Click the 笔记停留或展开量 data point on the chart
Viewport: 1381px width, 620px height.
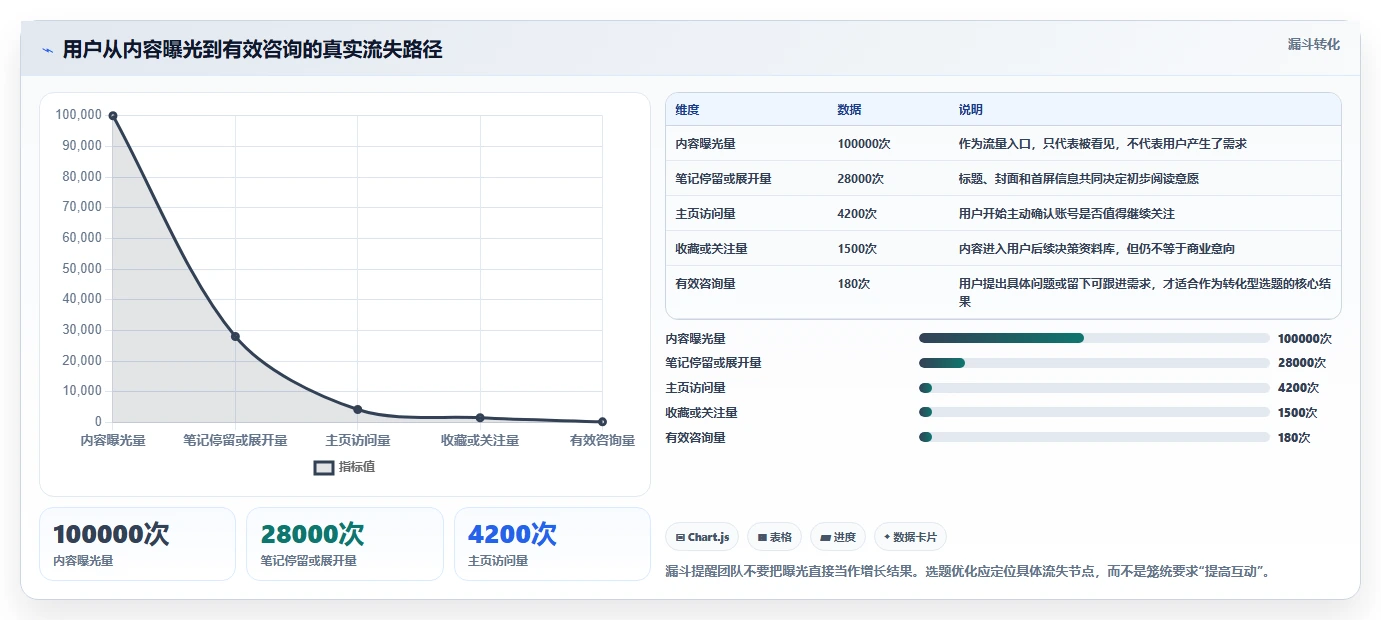click(x=235, y=337)
